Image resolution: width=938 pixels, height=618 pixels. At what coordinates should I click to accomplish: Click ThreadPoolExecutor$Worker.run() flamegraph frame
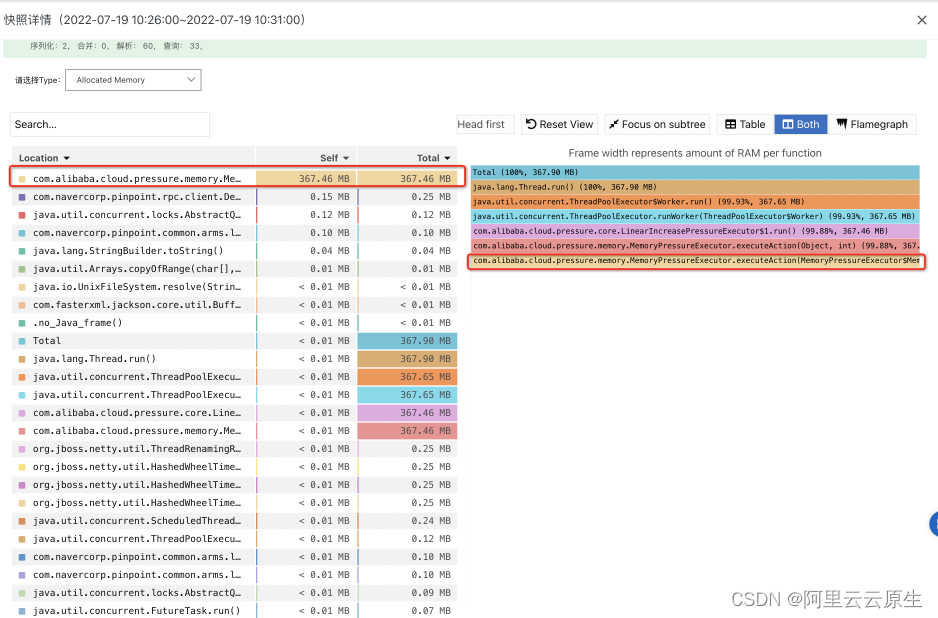(x=695, y=202)
